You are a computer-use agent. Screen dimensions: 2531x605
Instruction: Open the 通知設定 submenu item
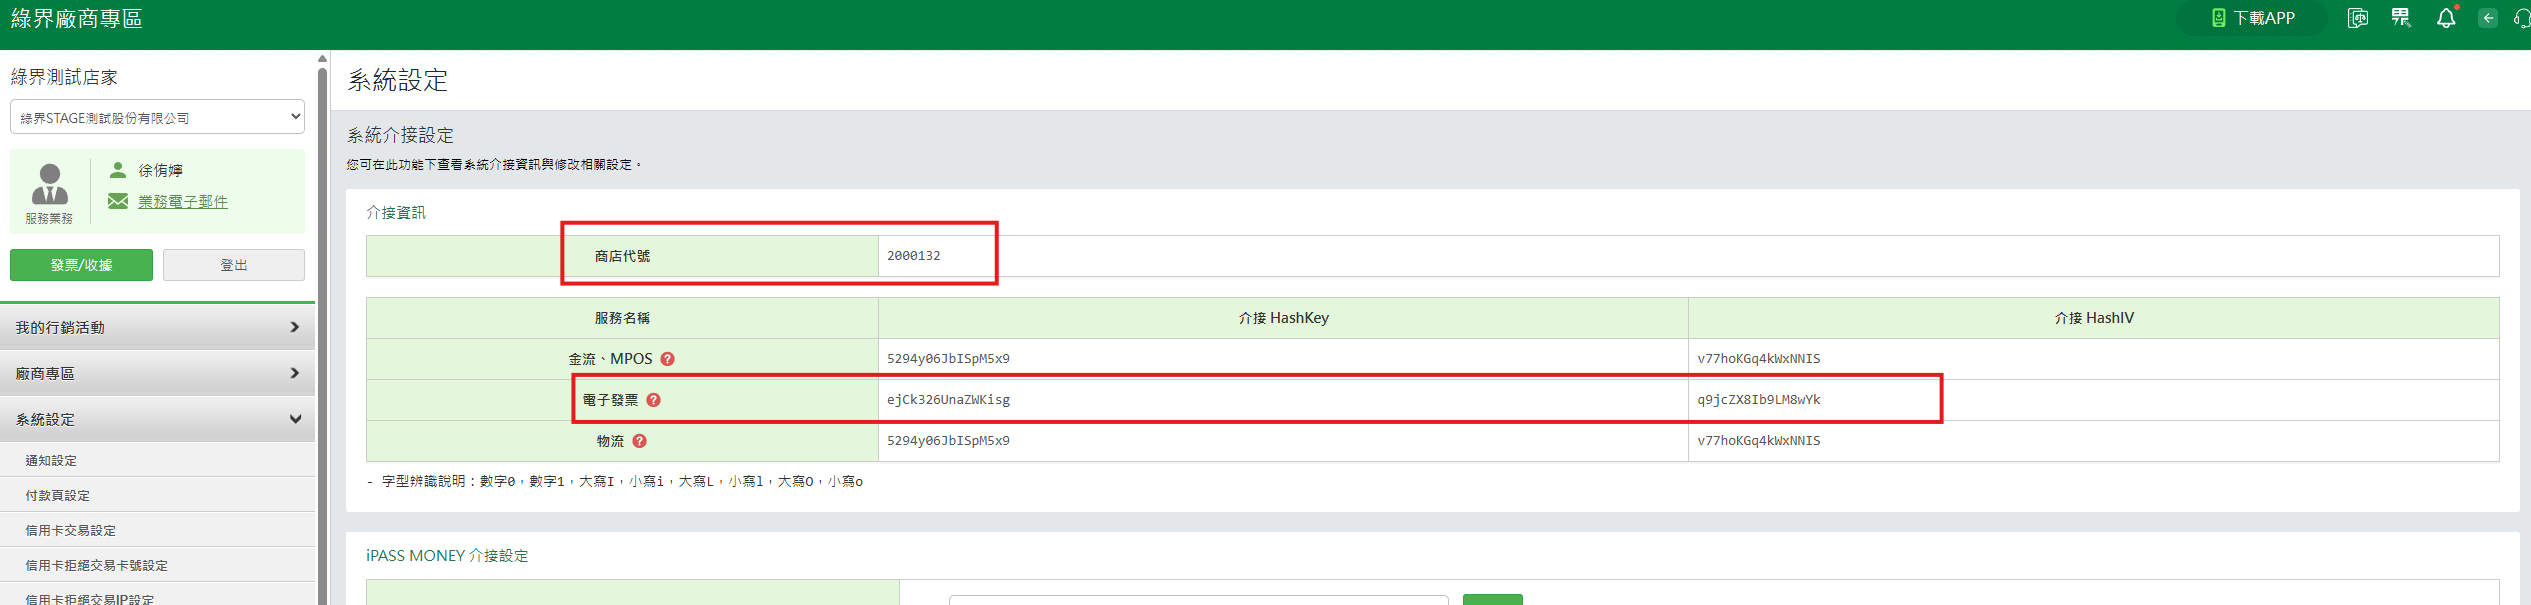51,460
